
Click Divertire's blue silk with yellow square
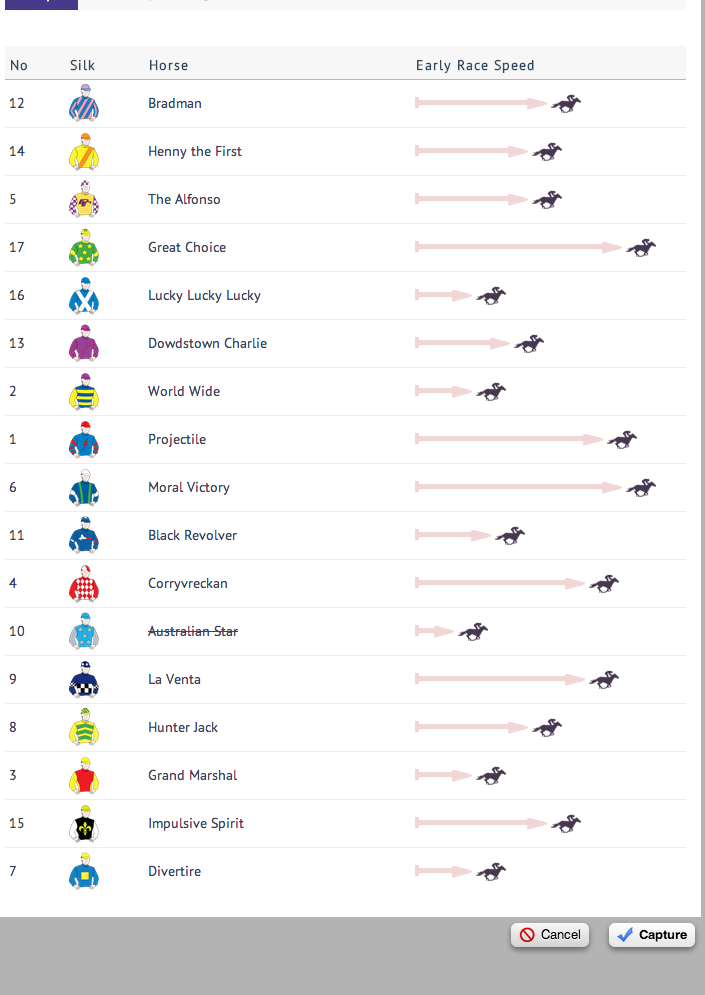[x=84, y=871]
